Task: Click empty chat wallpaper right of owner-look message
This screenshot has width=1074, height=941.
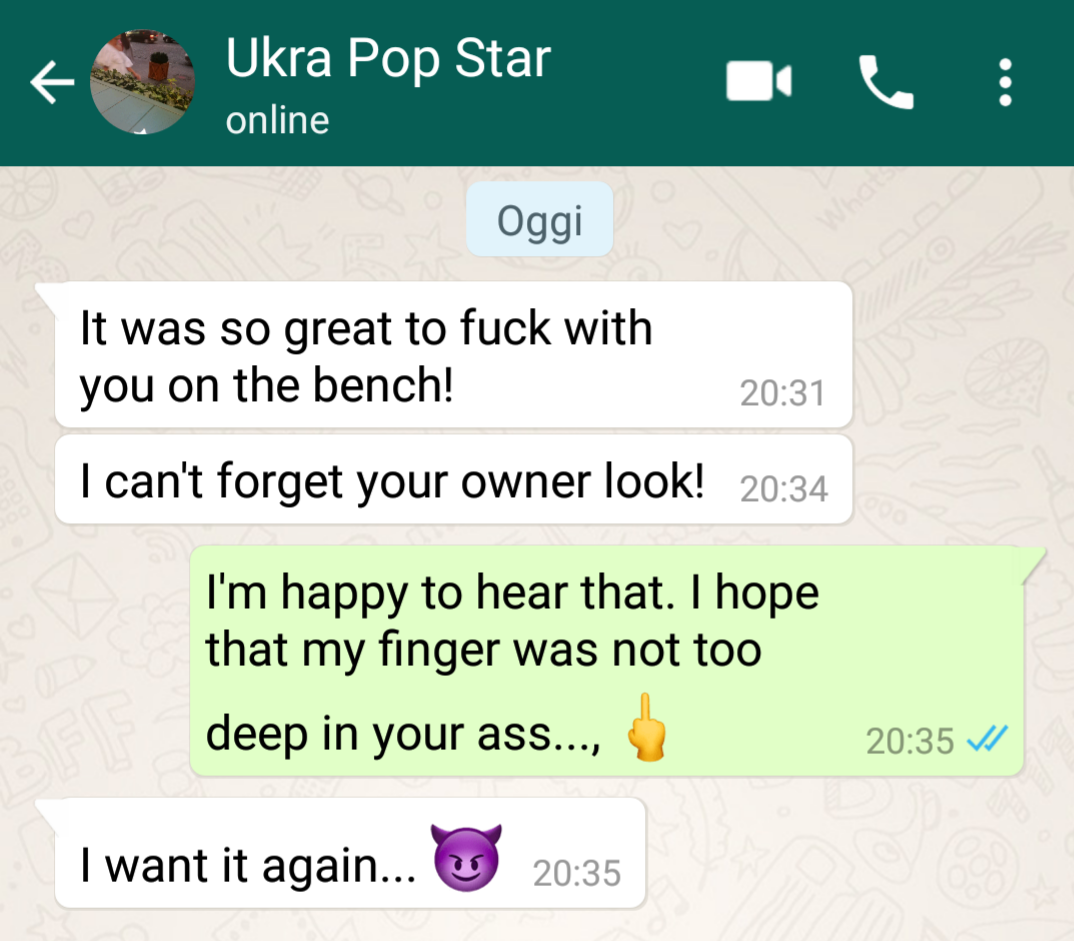Action: (x=959, y=480)
